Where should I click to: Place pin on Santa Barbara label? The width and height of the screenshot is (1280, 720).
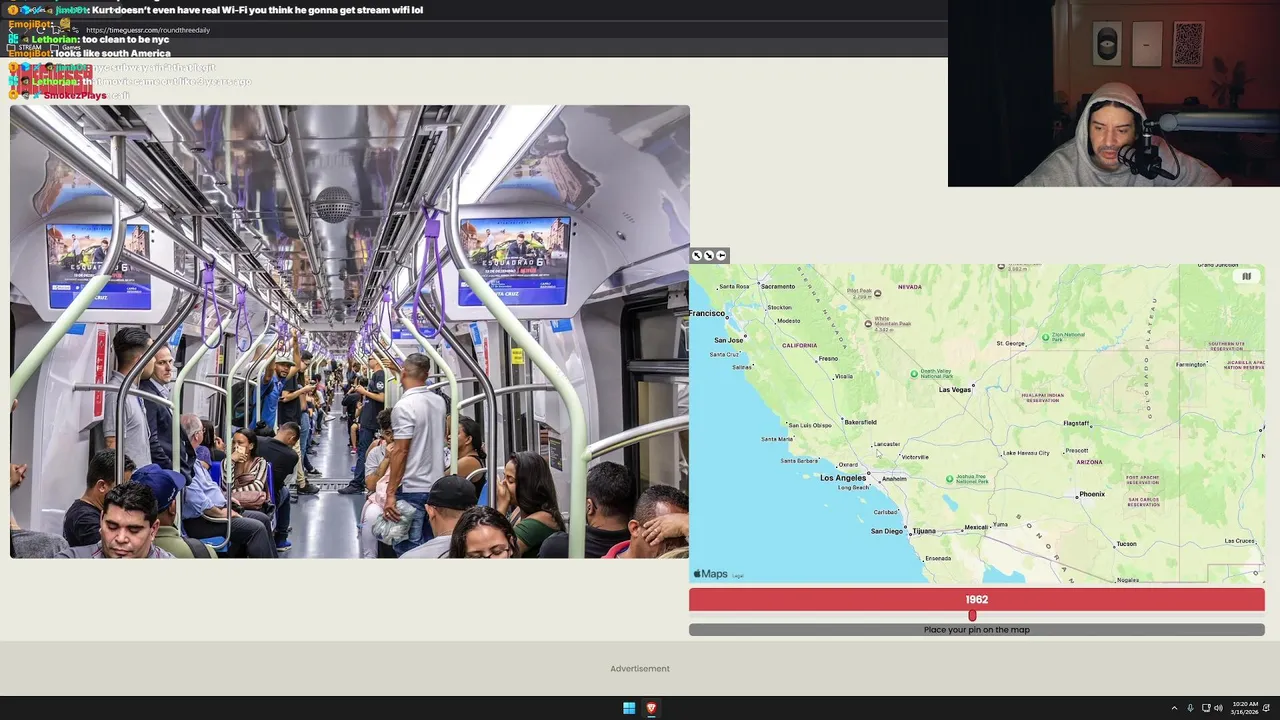coord(799,461)
